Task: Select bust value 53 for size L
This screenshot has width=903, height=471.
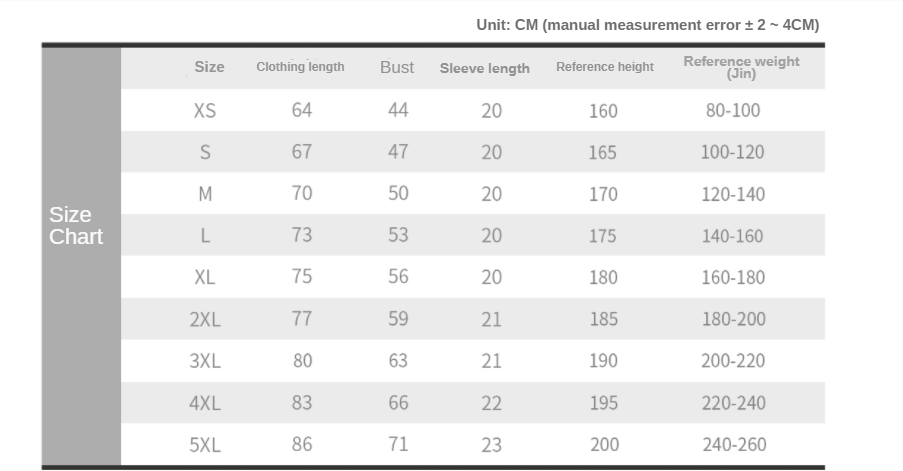Action: pyautogui.click(x=398, y=235)
